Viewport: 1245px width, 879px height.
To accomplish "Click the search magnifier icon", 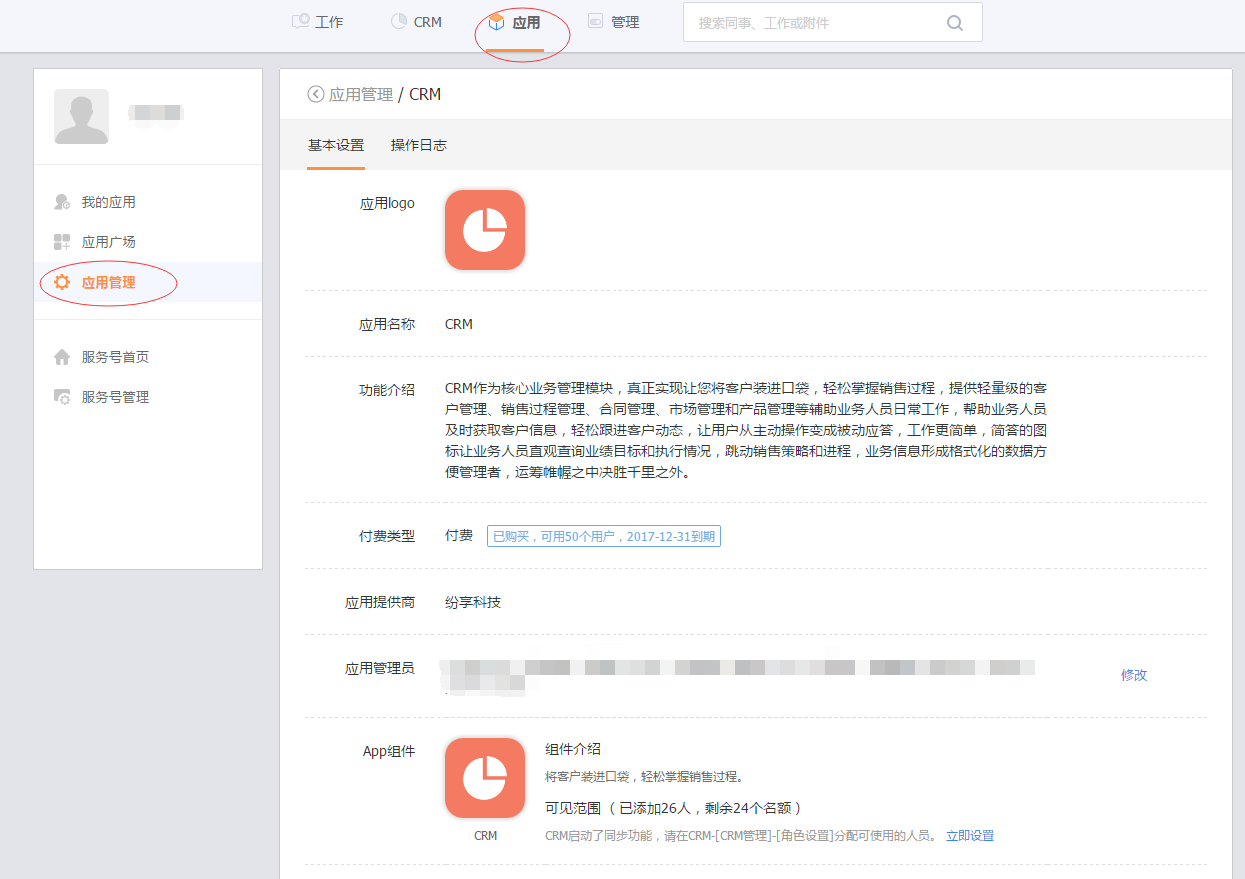I will (x=954, y=21).
